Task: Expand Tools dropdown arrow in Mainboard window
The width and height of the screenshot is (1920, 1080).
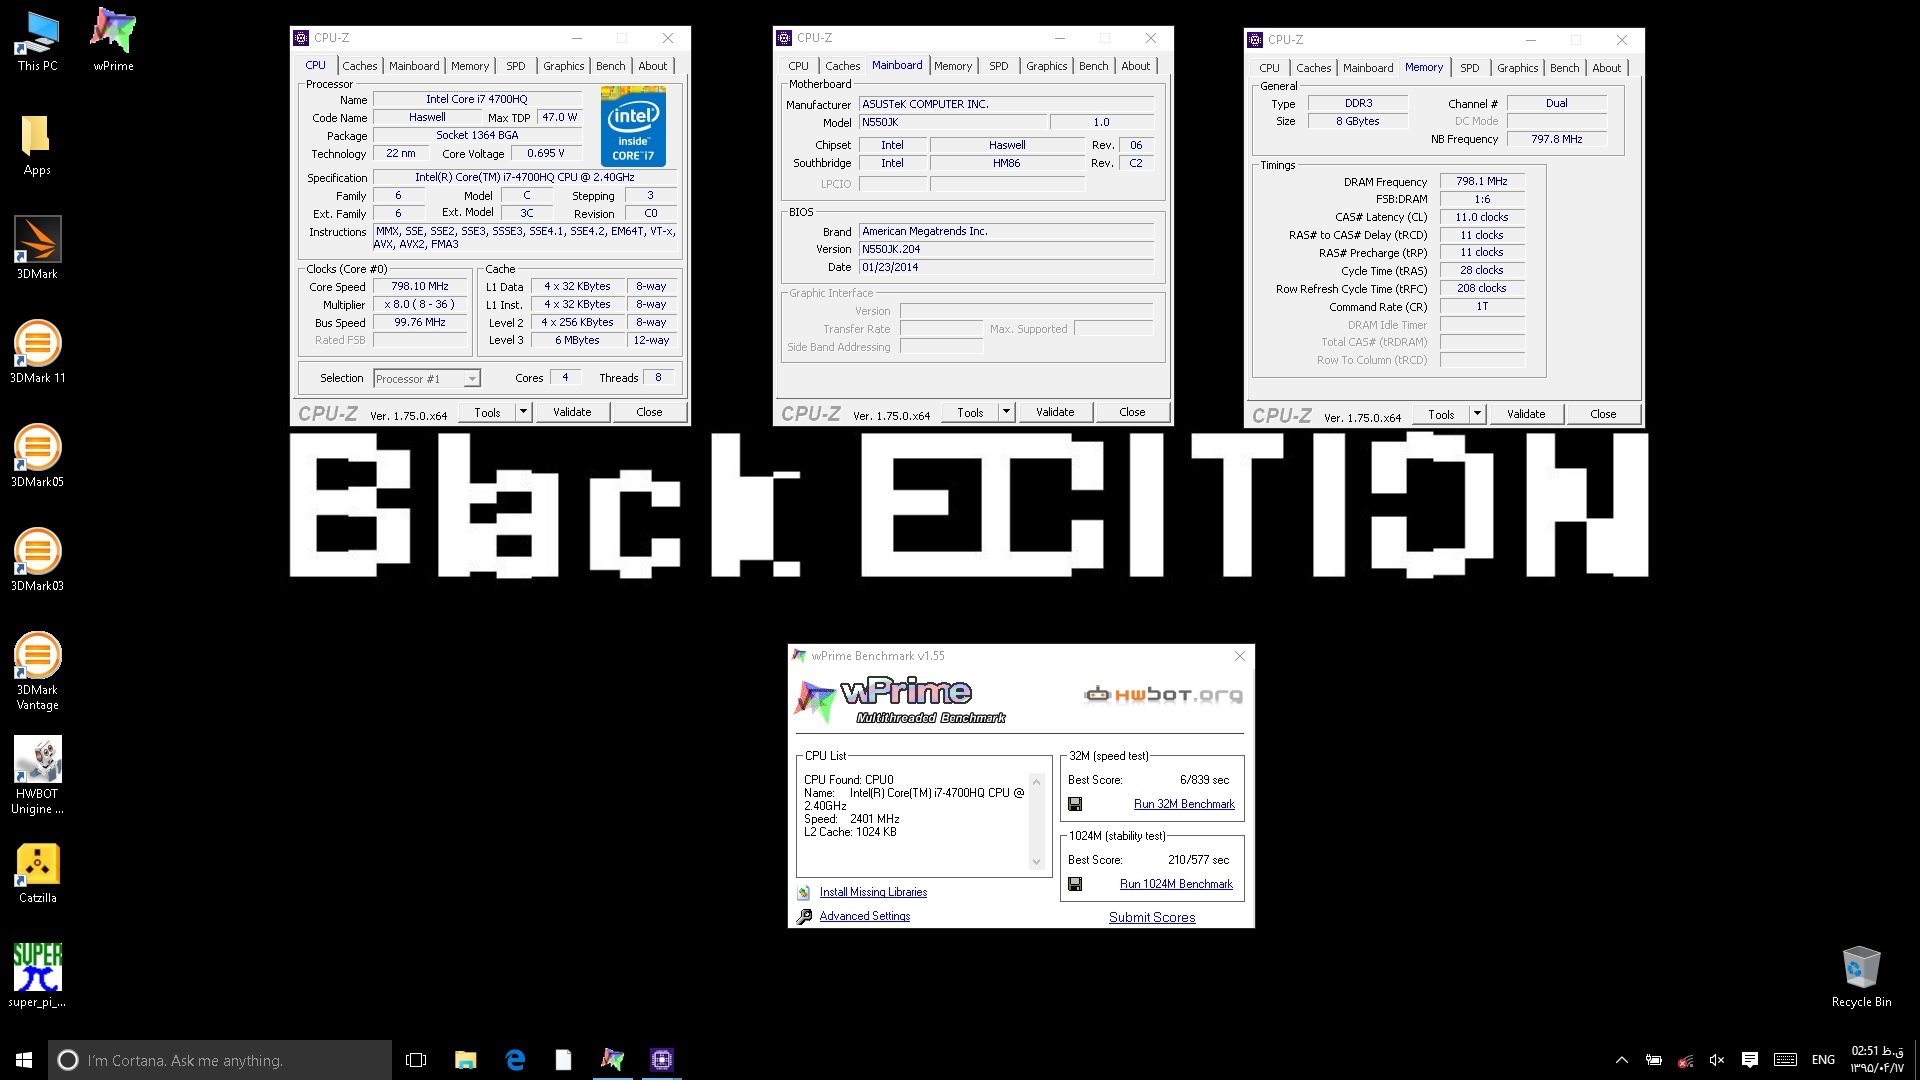Action: pos(1006,412)
